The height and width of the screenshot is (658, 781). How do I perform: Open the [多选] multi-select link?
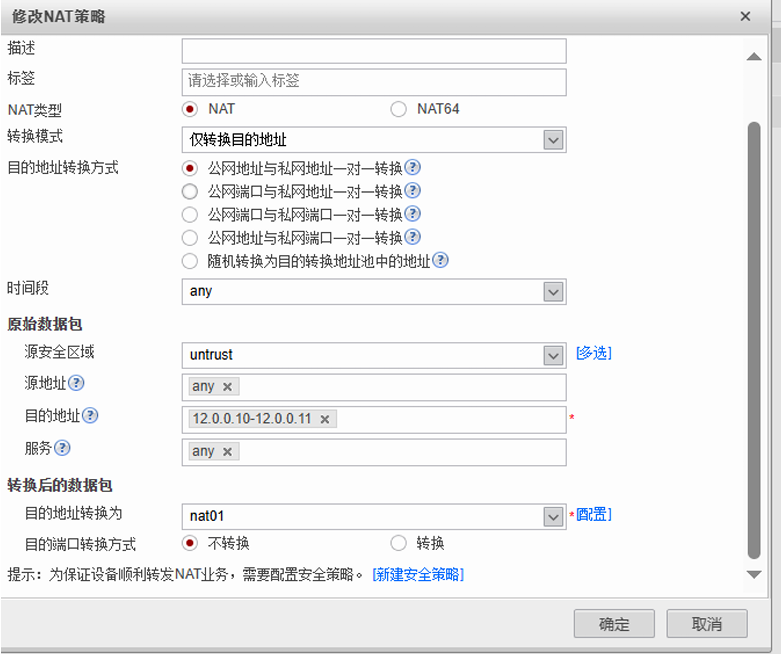point(594,353)
